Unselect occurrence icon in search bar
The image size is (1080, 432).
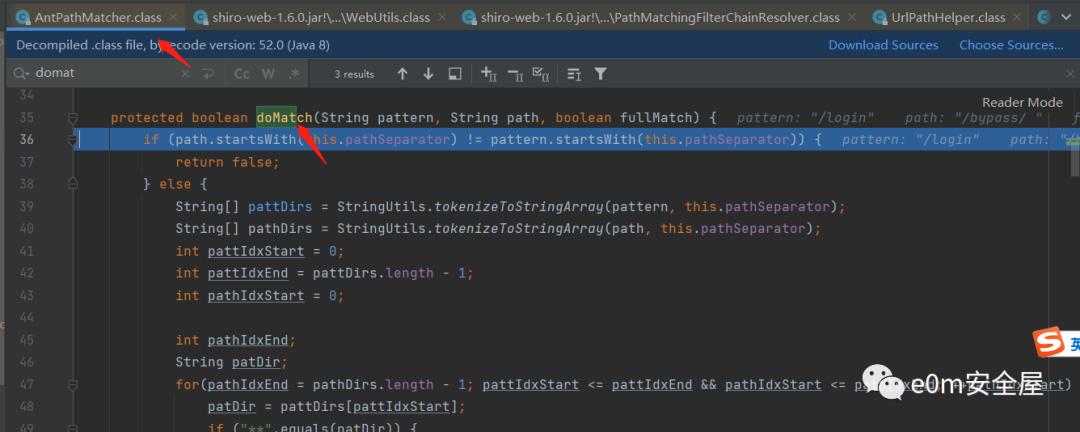pyautogui.click(x=515, y=74)
